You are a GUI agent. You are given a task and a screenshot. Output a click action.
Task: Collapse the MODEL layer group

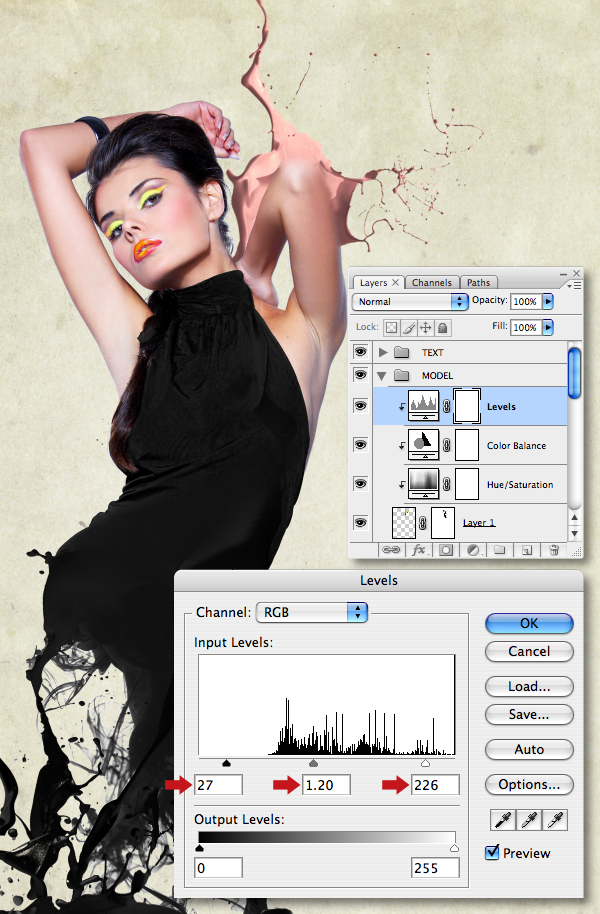382,376
